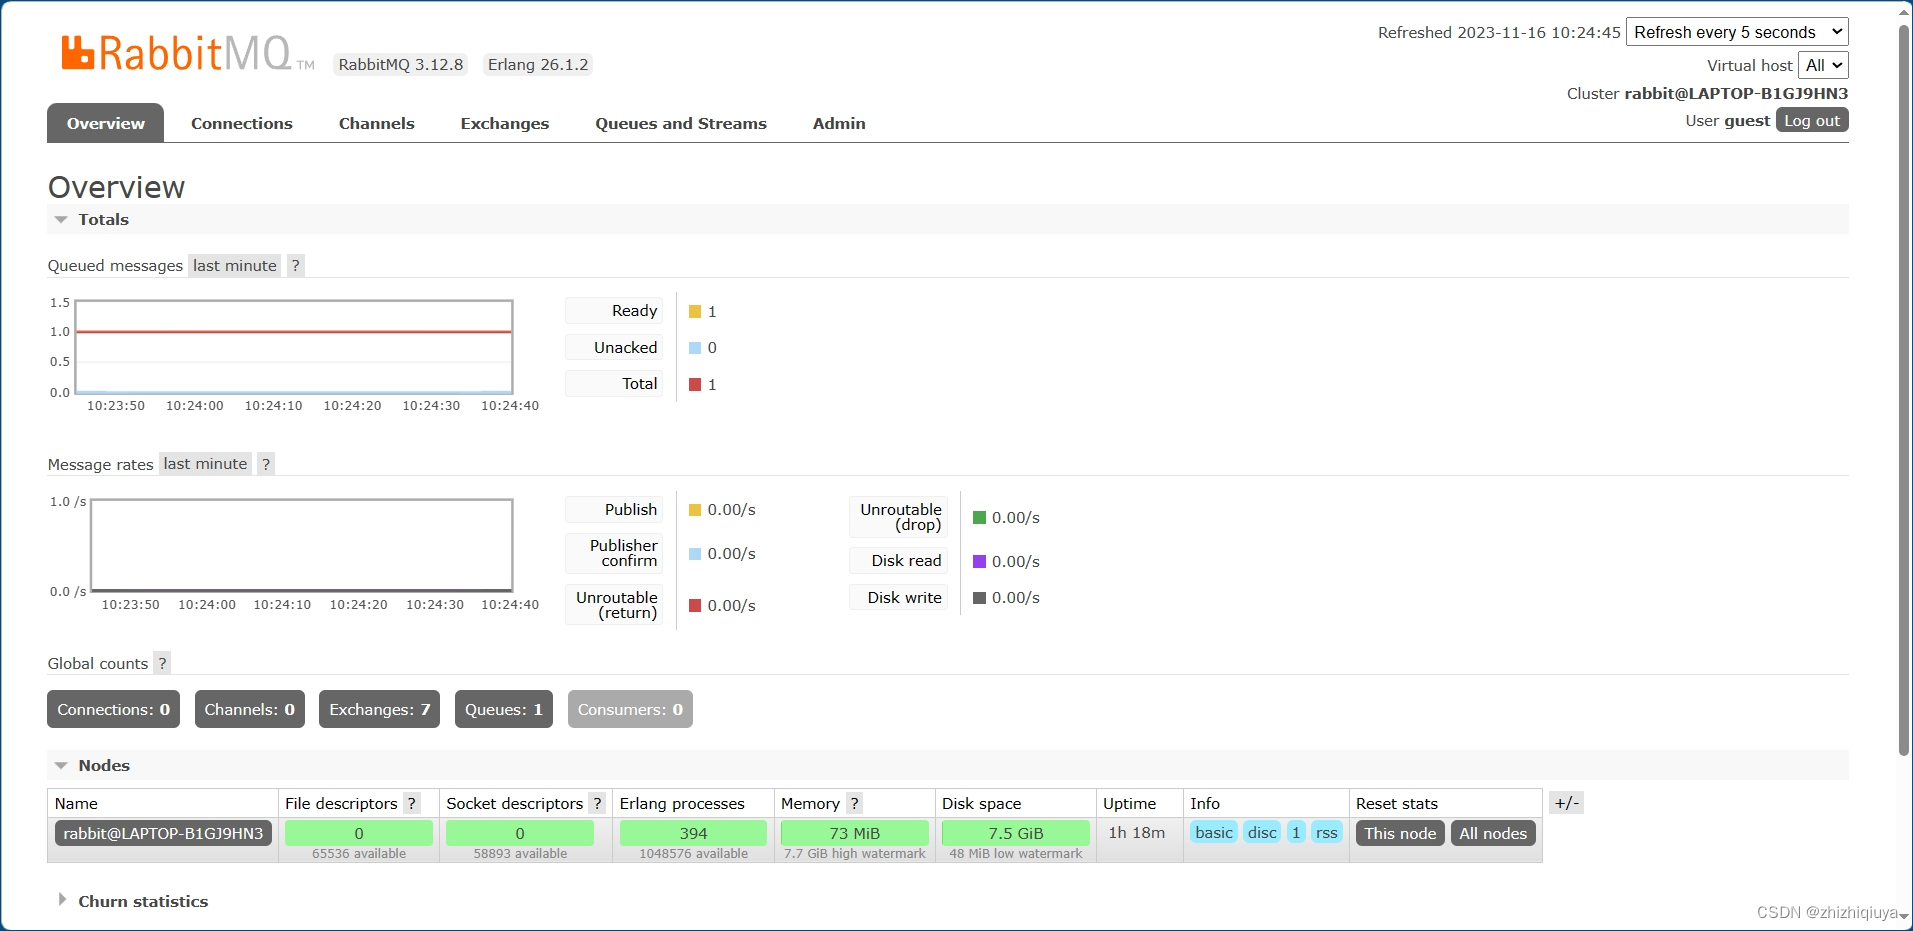This screenshot has height=931, width=1913.
Task: Click the '1' info tag
Action: [1296, 833]
